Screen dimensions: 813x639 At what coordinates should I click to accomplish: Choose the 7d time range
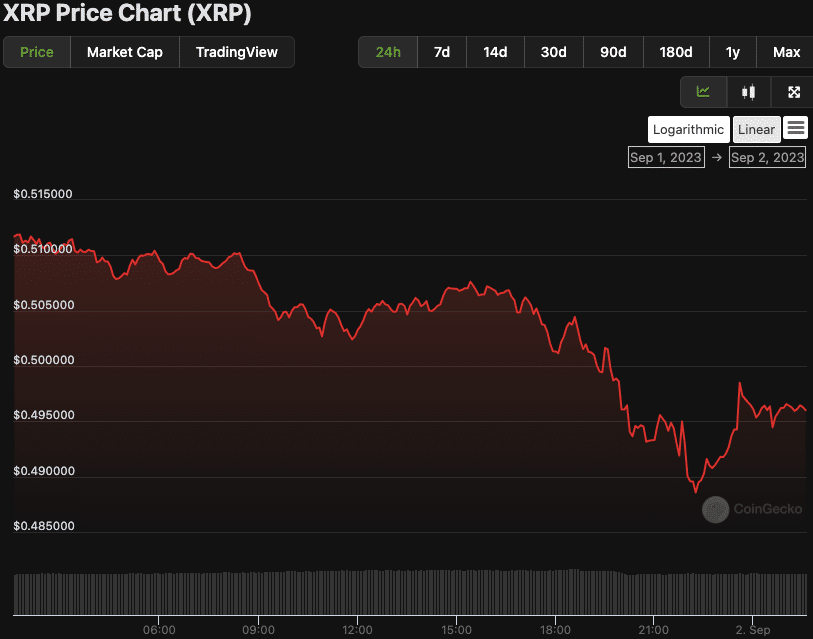[x=441, y=52]
